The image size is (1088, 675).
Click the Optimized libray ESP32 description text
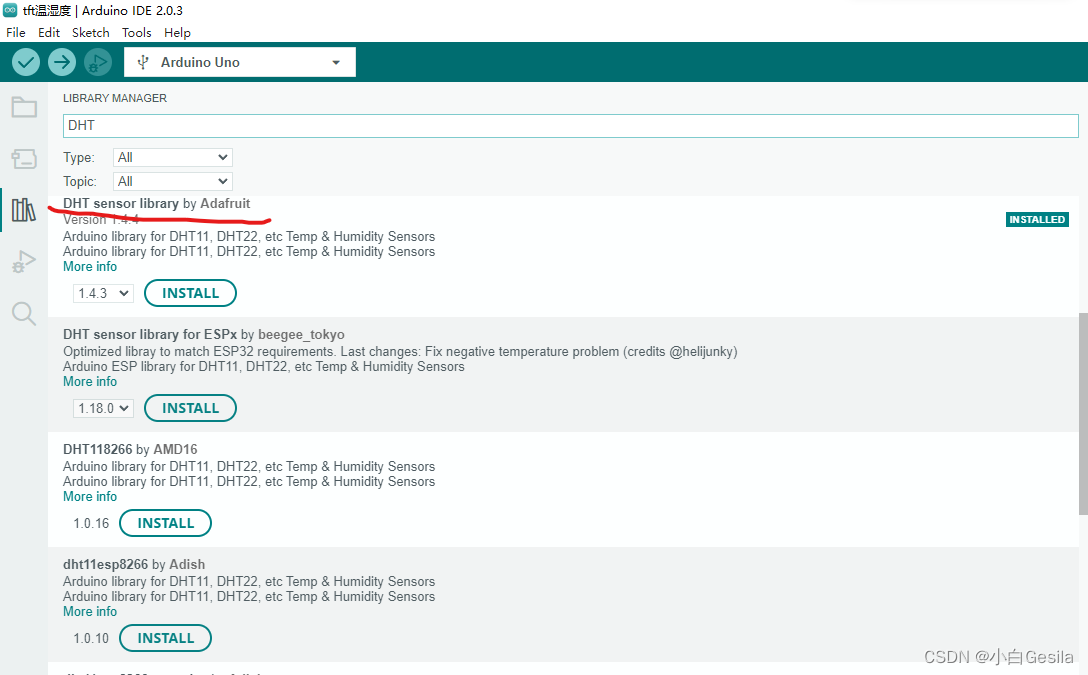[400, 352]
